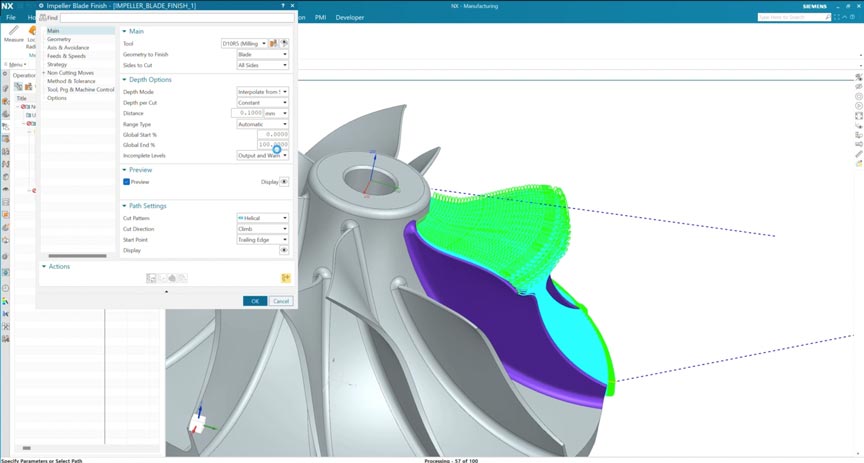The image size is (864, 463).
Task: Click the Cancel button
Action: [x=281, y=301]
